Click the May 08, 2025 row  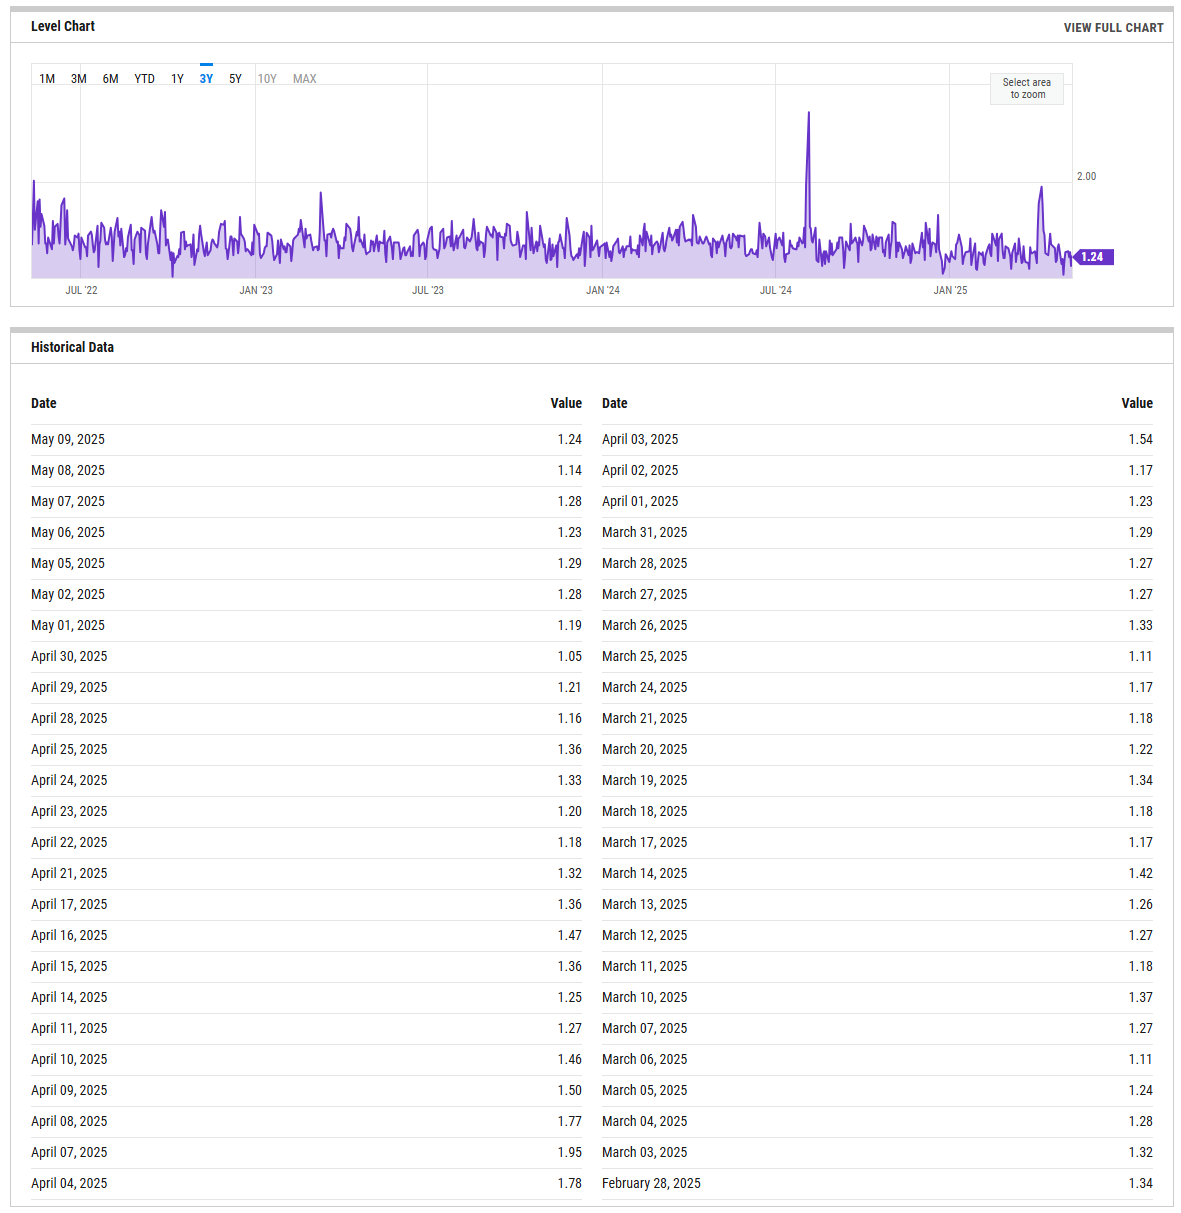click(x=306, y=470)
